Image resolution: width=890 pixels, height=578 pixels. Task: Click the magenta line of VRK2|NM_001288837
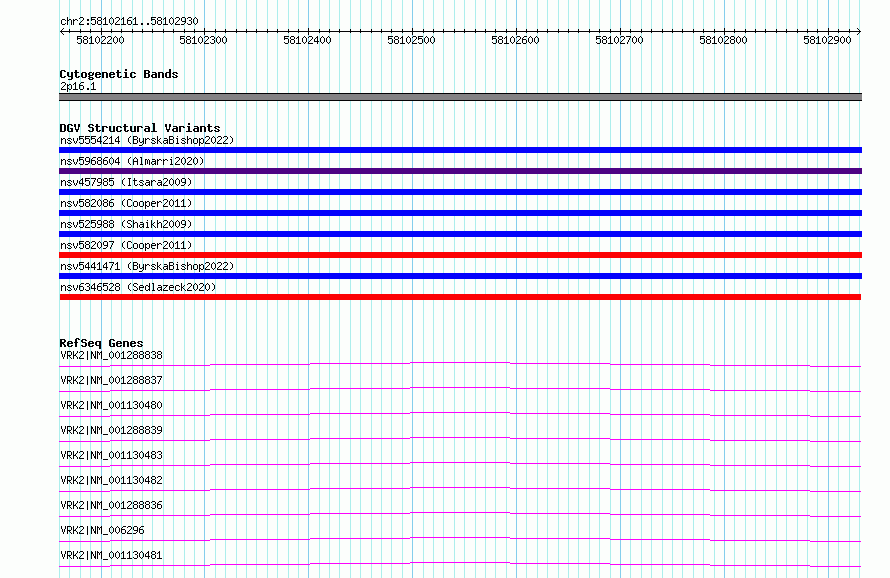[x=460, y=389]
